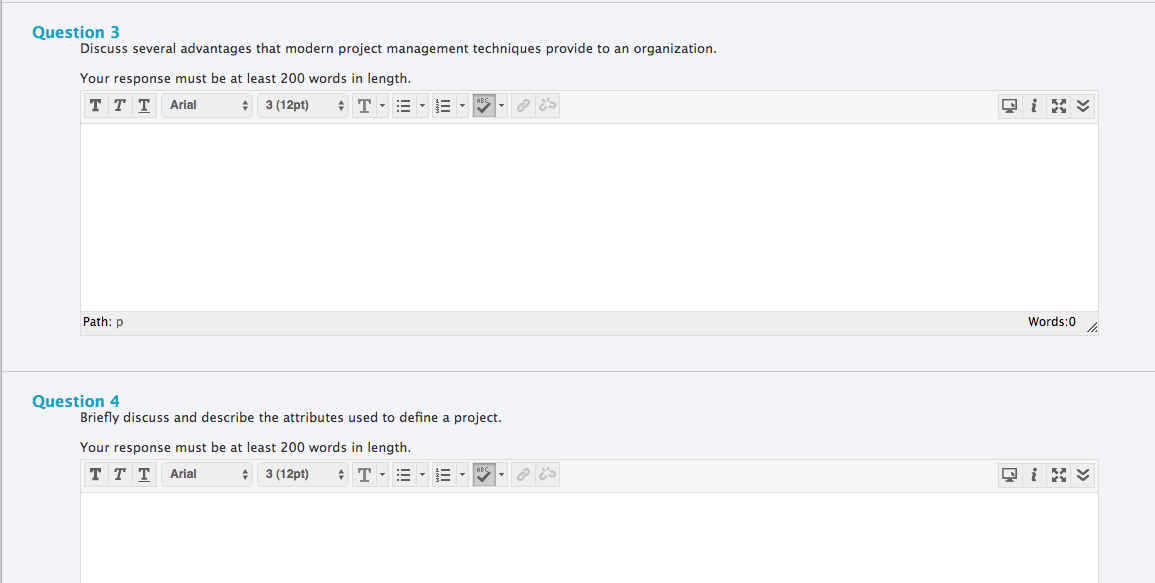This screenshot has height=583, width=1155.
Task: Enter fullscreen mode for Question 4 editor
Action: click(1058, 474)
